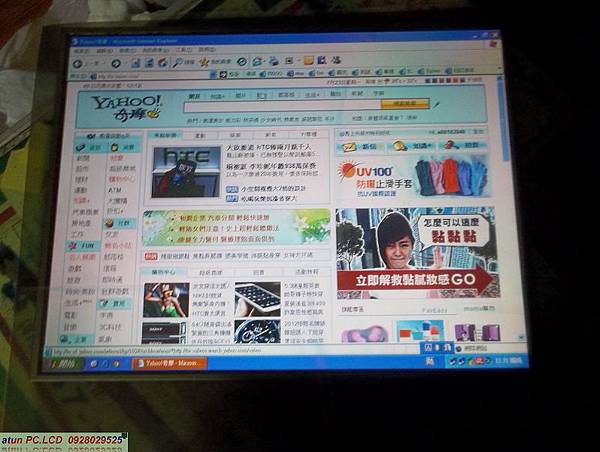Viewport: 600px width, 452px height.
Task: Open Favorites with the star toolbar icon
Action: coord(204,62)
